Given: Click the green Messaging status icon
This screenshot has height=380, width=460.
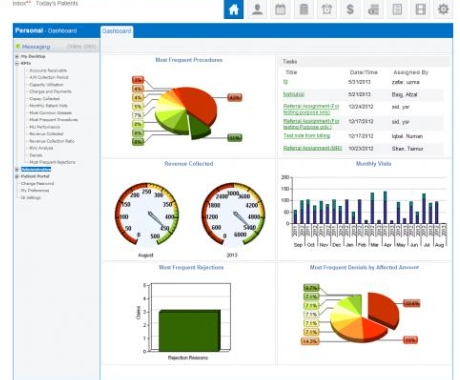Looking at the screenshot, I should [x=18, y=46].
